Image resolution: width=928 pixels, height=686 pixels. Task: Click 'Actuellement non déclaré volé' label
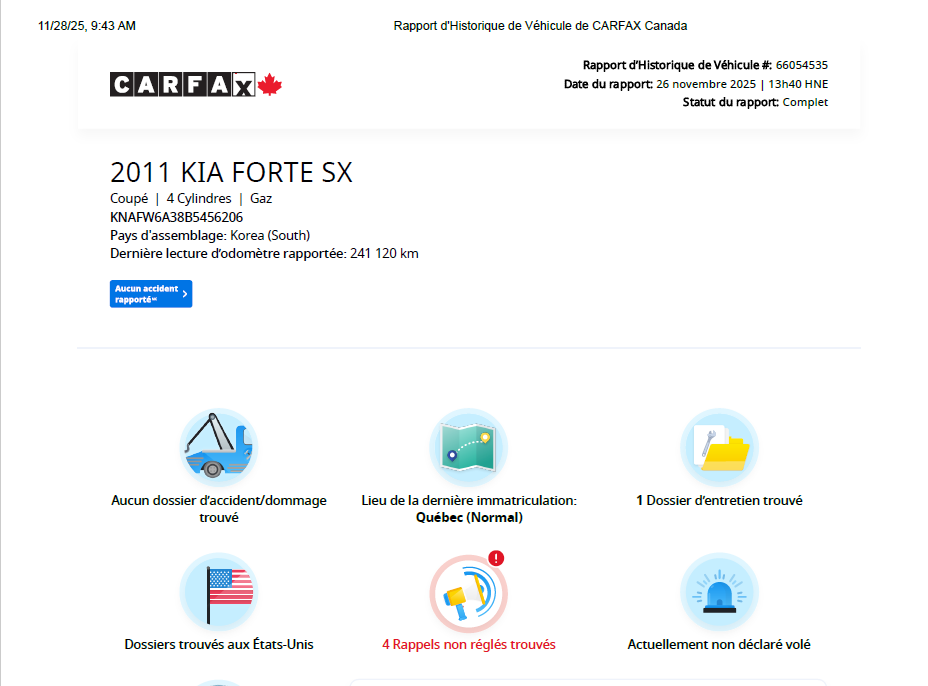click(x=719, y=645)
